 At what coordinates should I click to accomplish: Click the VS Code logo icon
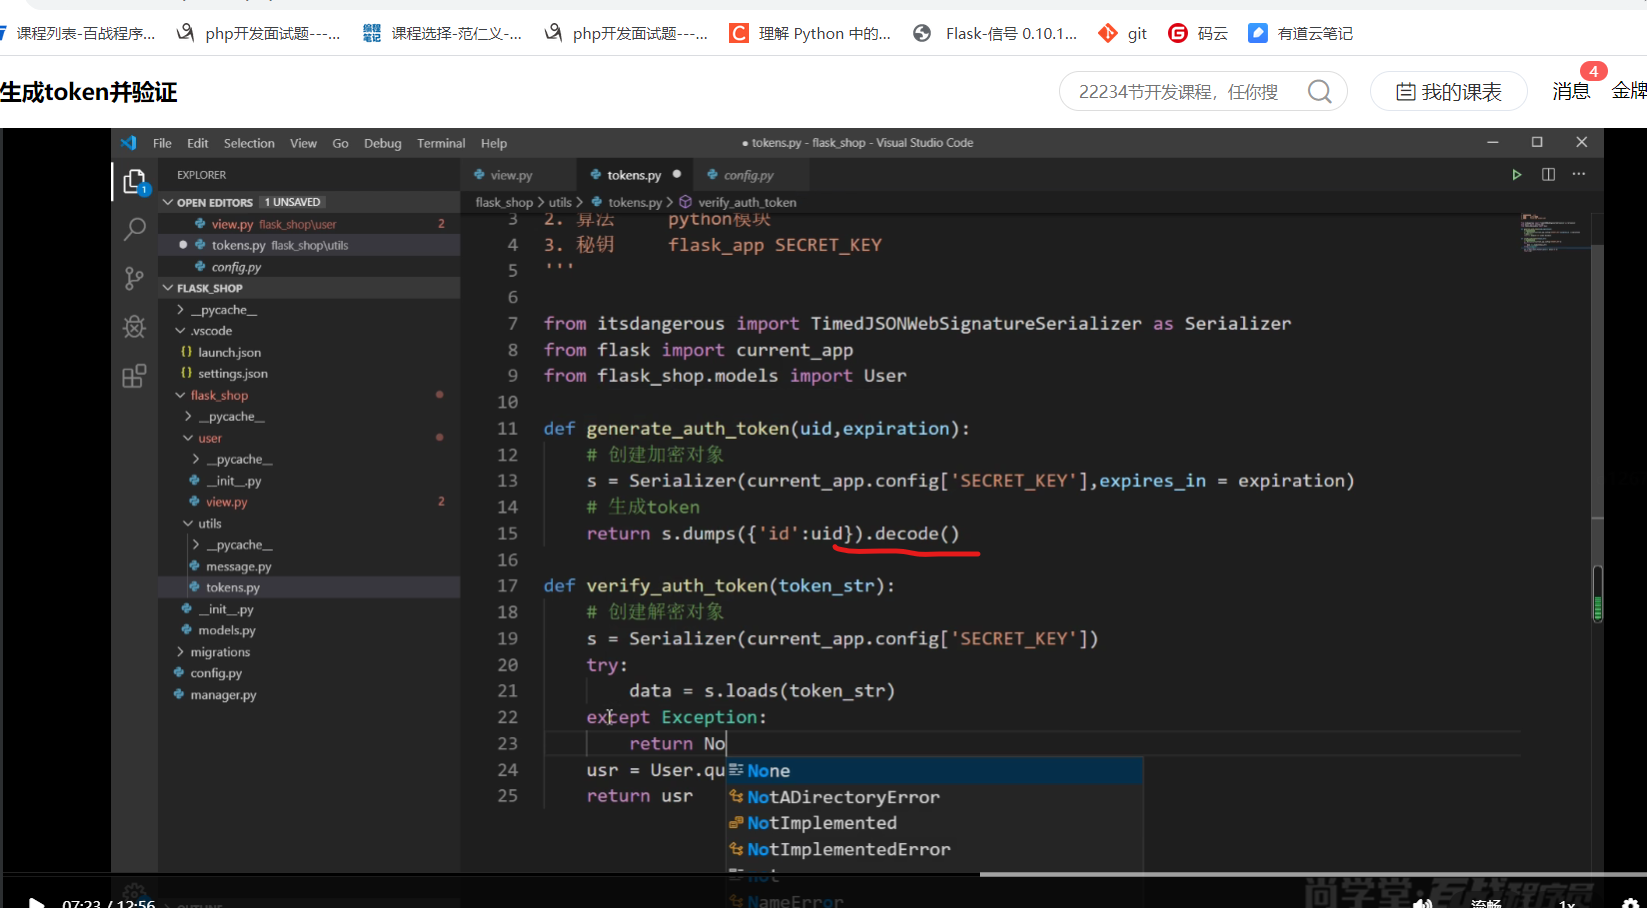pos(129,143)
